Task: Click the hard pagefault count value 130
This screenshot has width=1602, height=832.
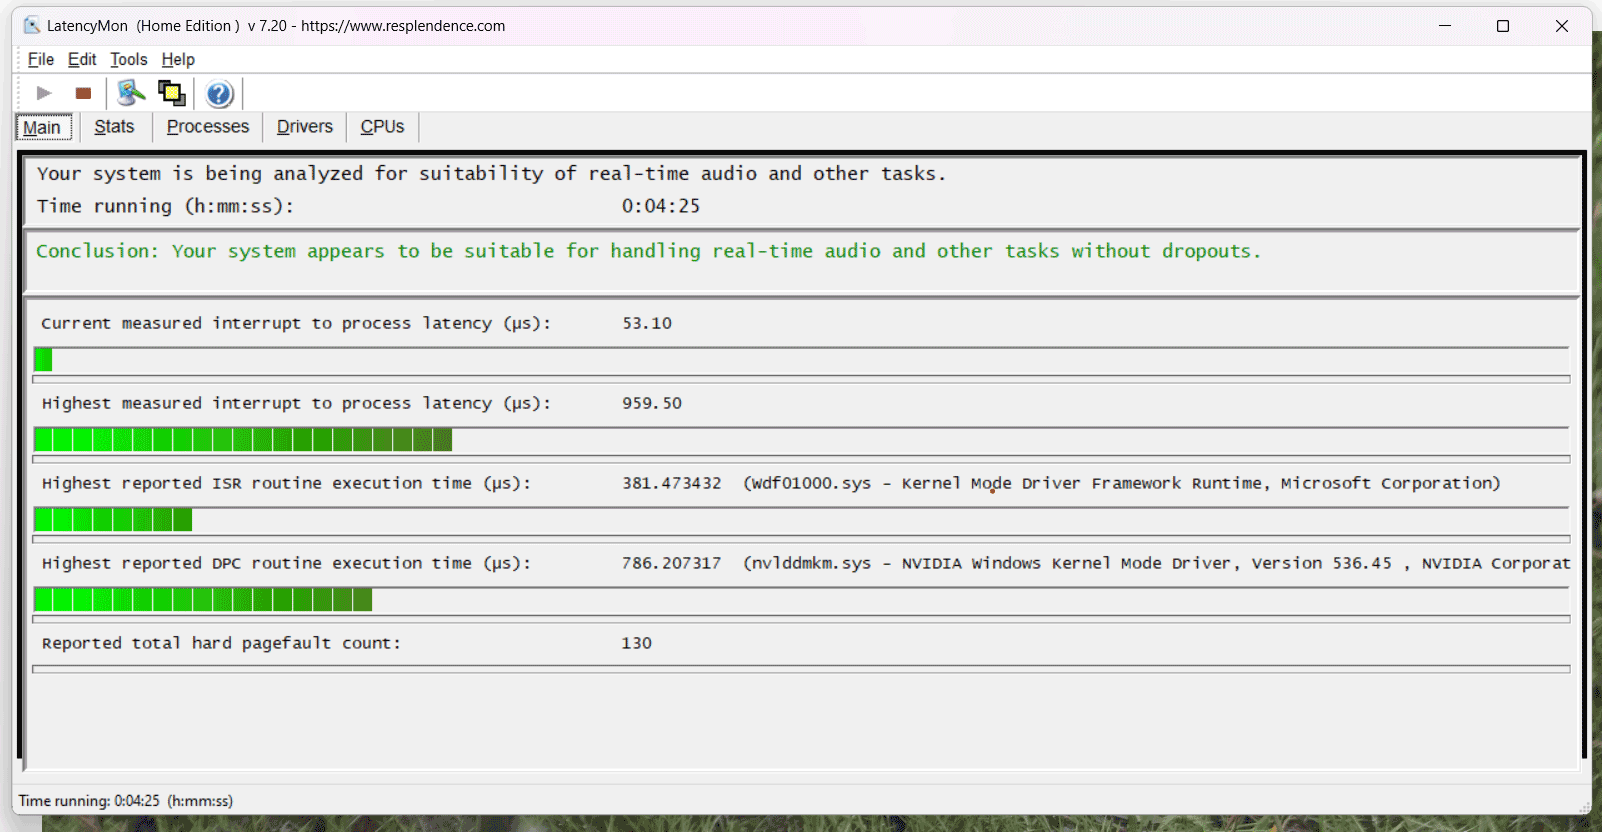Action: (636, 643)
